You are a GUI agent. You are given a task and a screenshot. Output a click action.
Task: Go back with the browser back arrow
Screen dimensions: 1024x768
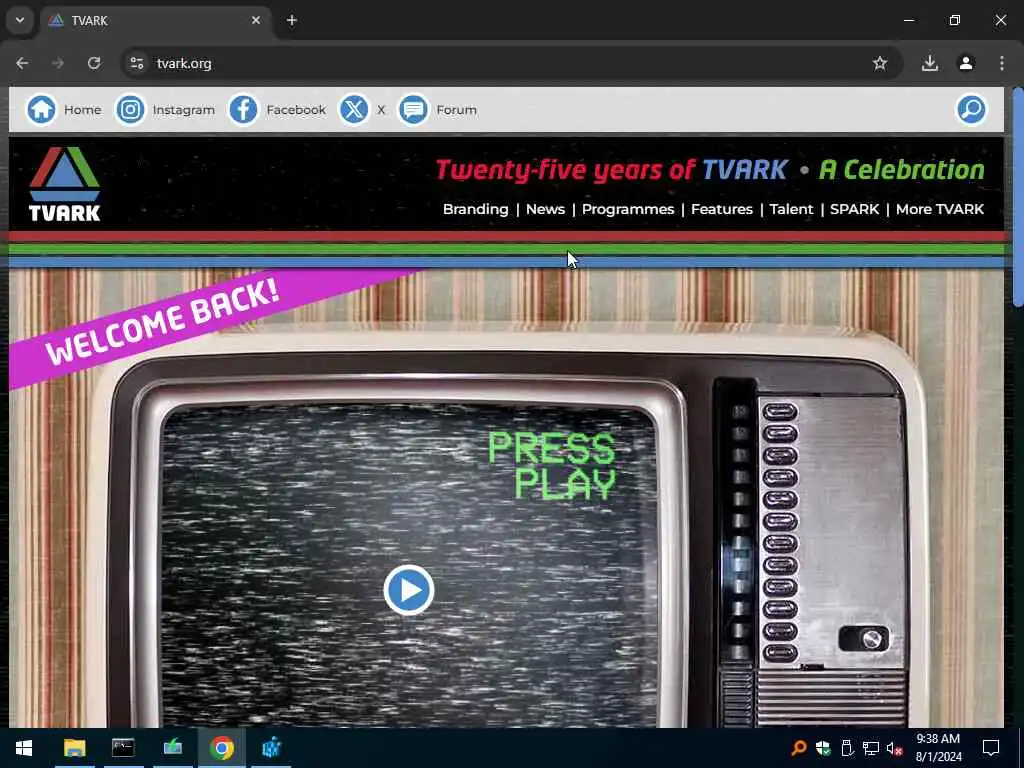click(x=22, y=63)
